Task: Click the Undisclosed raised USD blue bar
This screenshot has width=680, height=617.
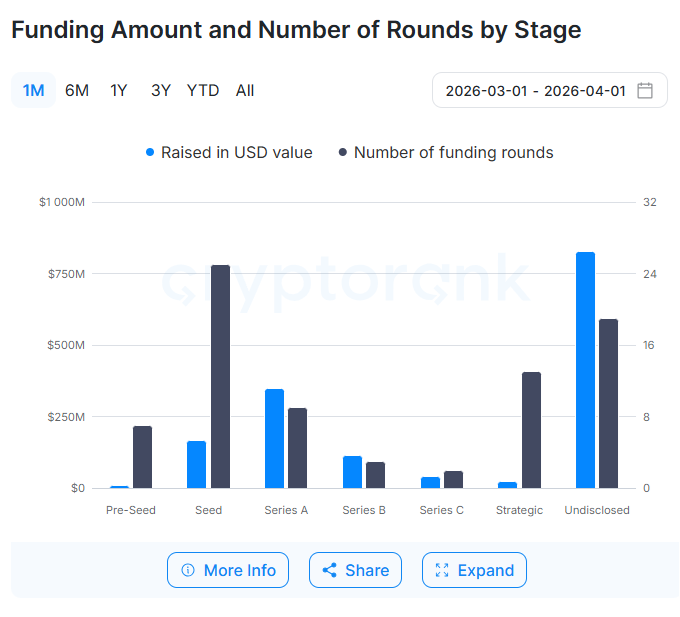Action: click(586, 370)
